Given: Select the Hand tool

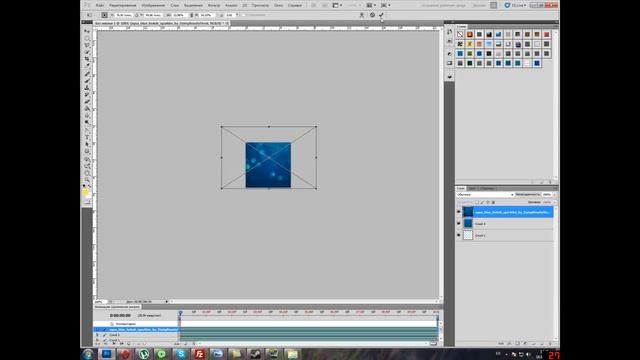Looking at the screenshot, I should point(87,173).
